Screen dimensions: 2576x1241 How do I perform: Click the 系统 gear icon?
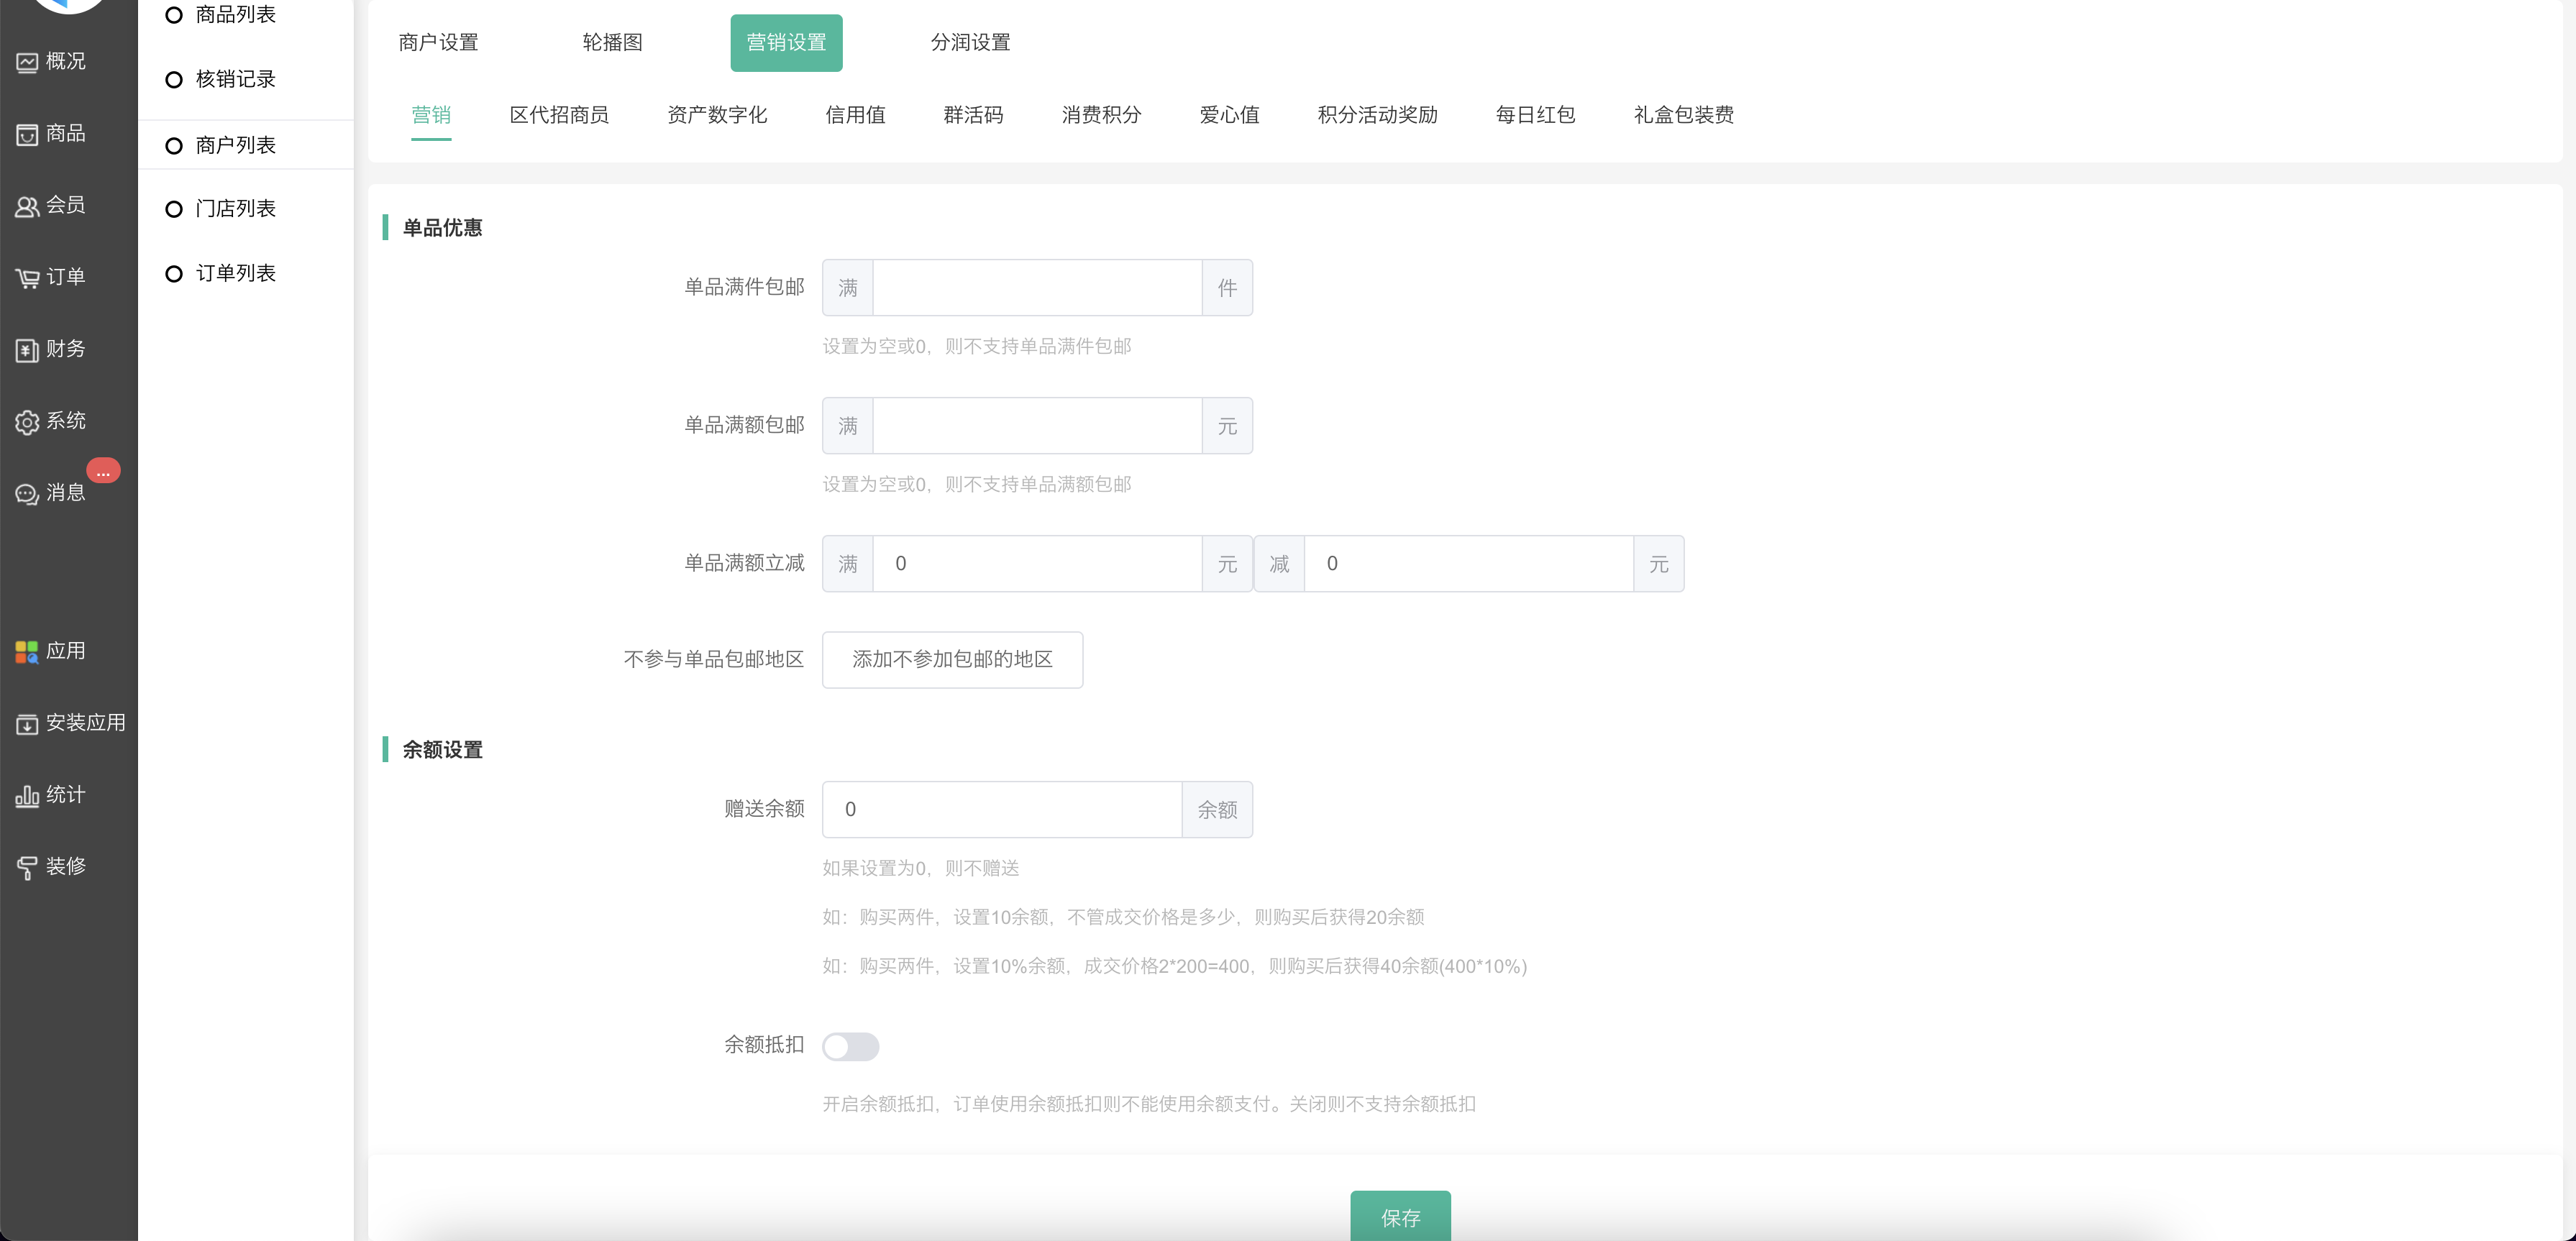point(27,422)
